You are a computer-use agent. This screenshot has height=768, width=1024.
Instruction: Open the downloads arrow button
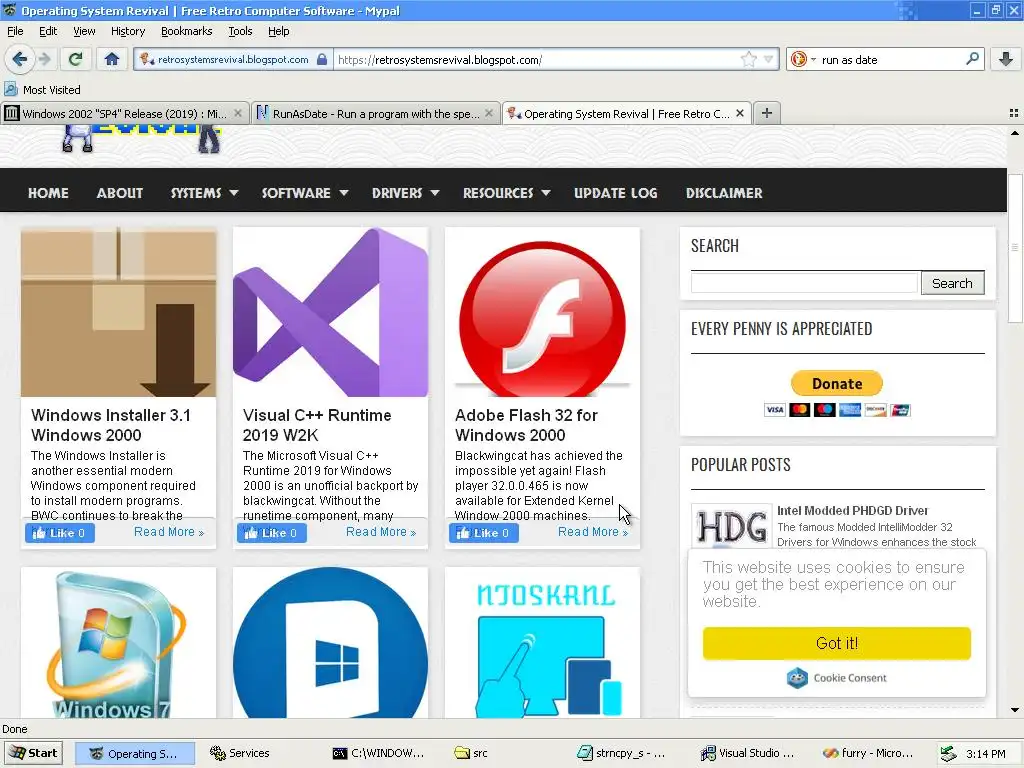[x=1006, y=59]
